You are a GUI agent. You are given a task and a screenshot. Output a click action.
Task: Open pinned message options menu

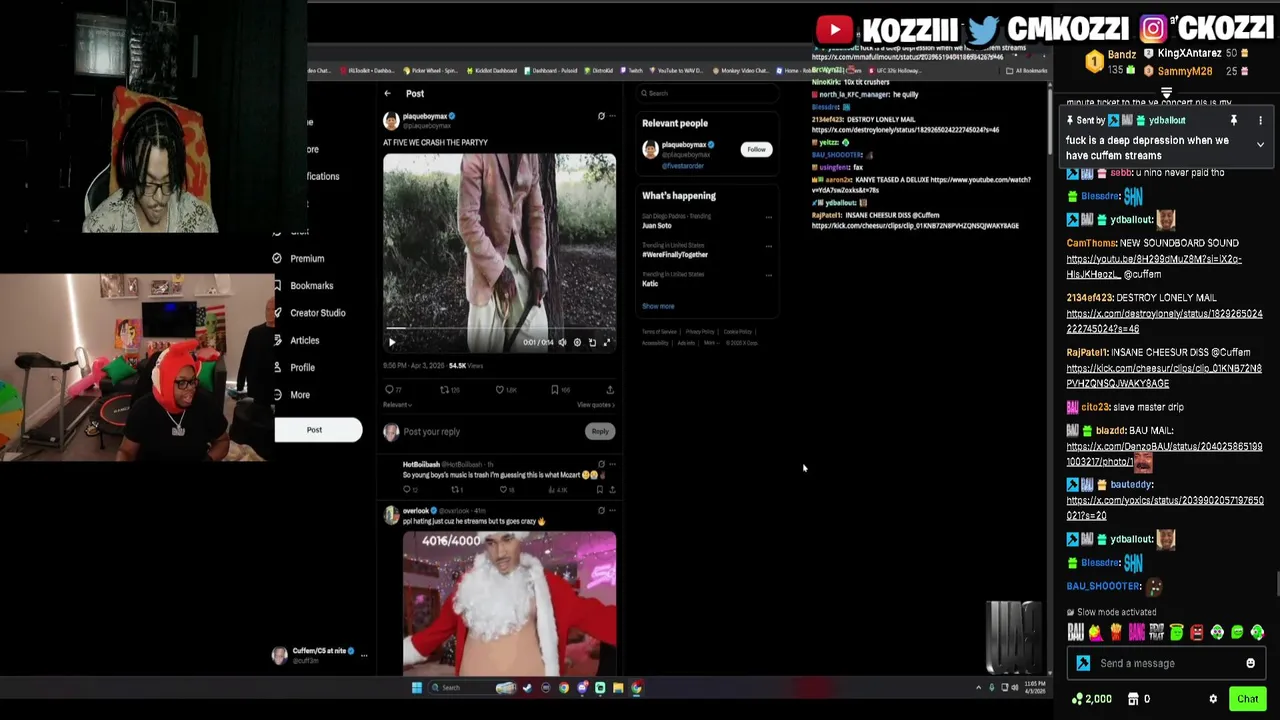coord(1260,120)
